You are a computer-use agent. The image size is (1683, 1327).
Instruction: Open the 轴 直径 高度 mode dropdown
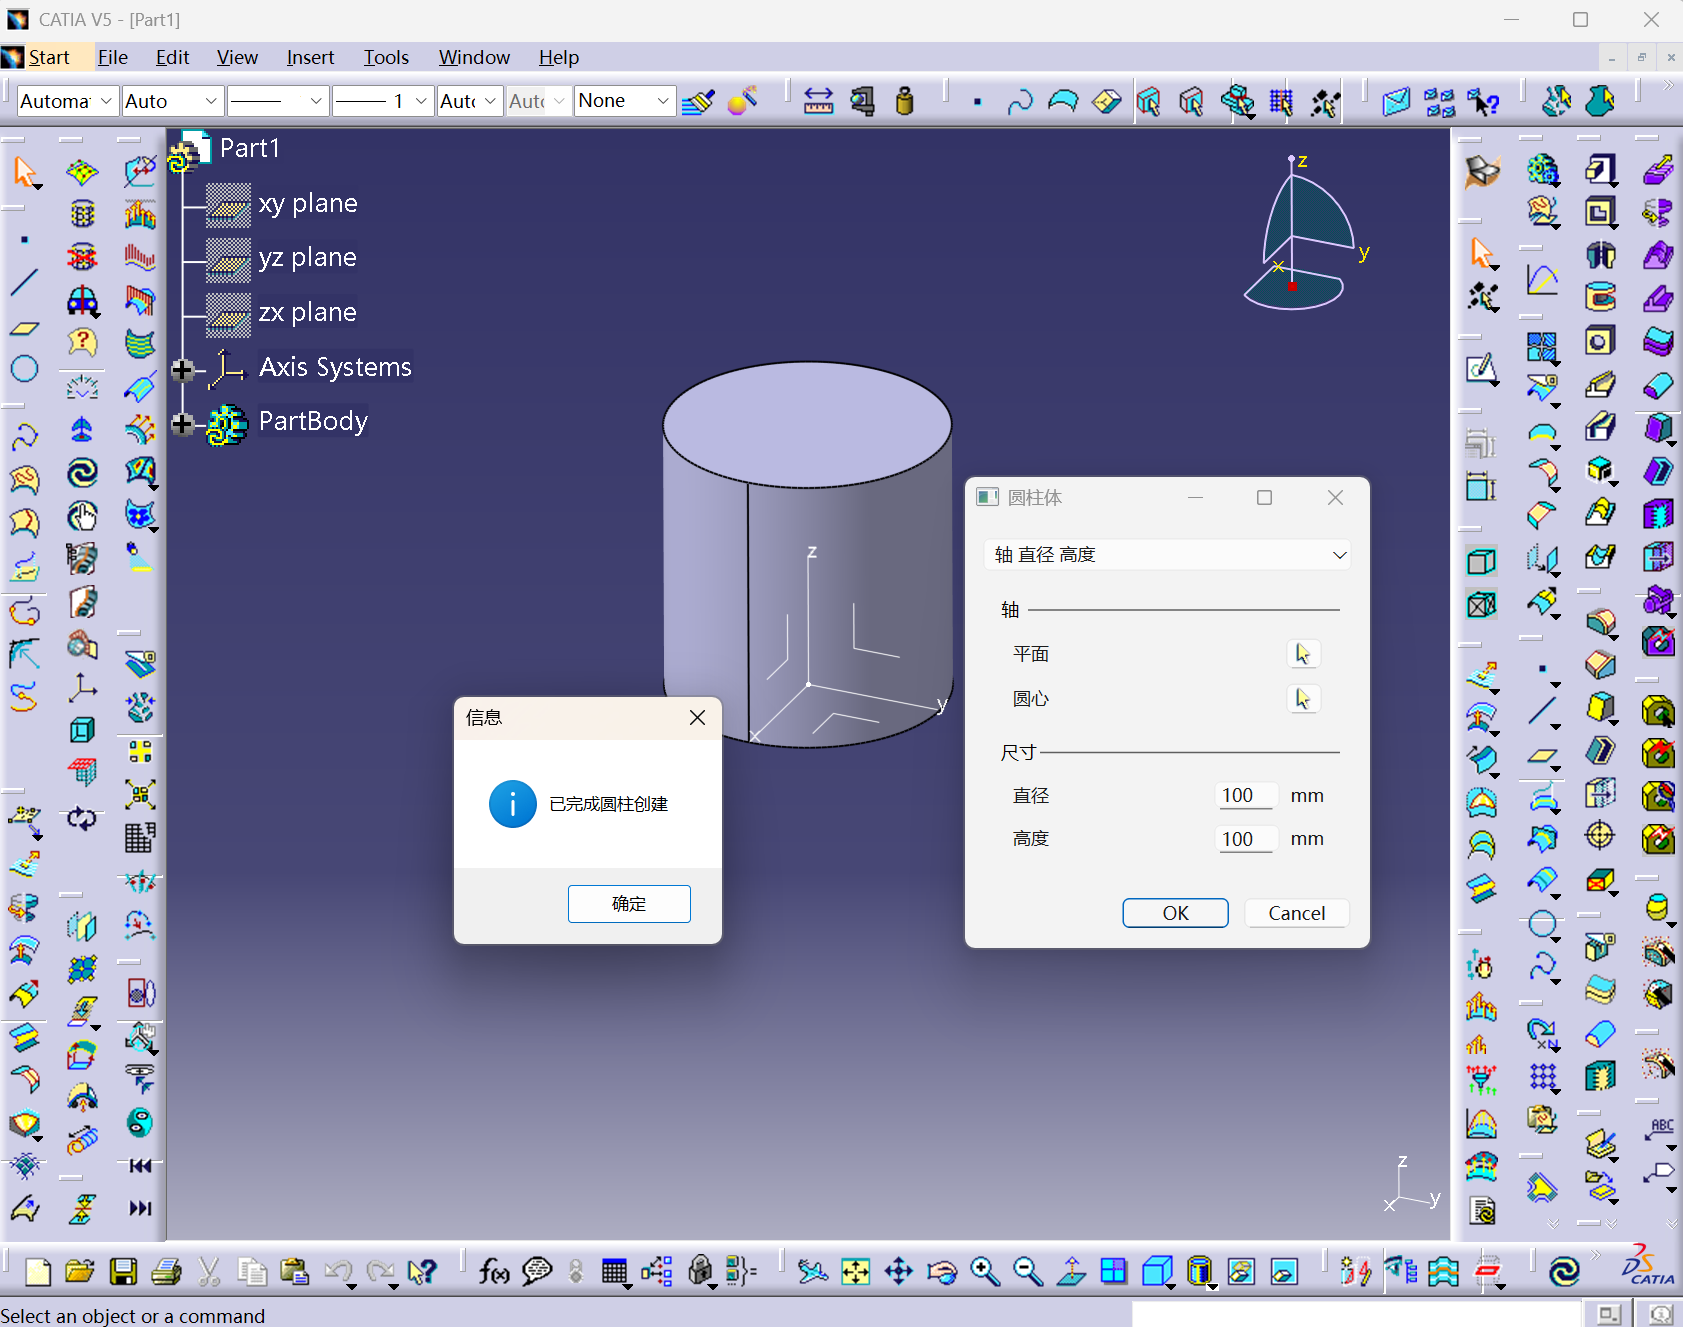click(x=1167, y=555)
